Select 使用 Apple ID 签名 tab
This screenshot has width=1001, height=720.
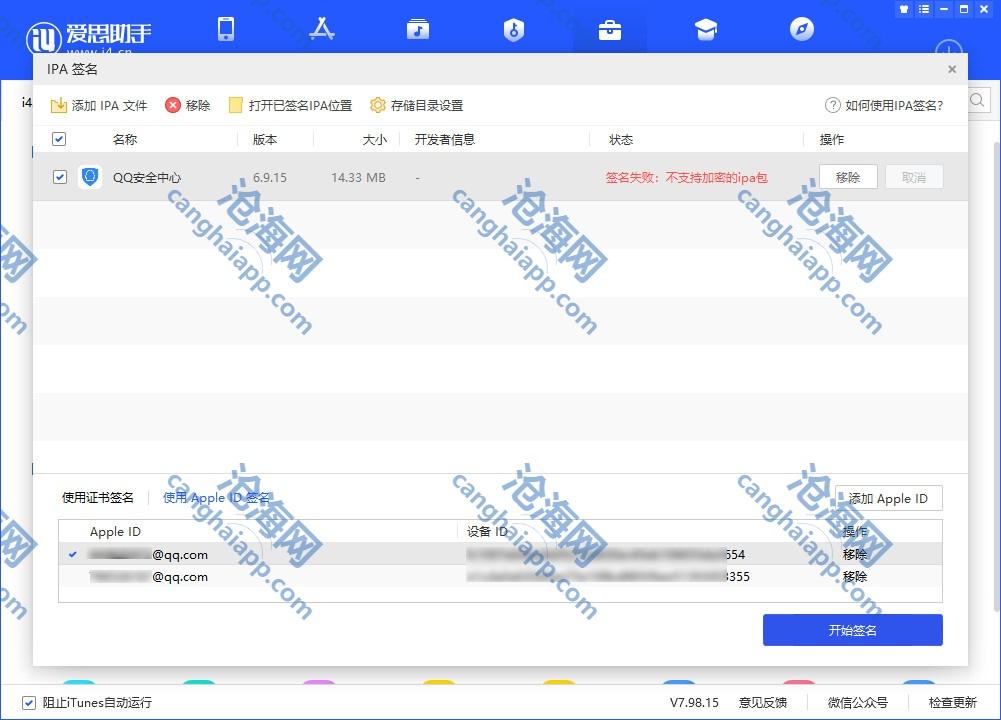[216, 497]
